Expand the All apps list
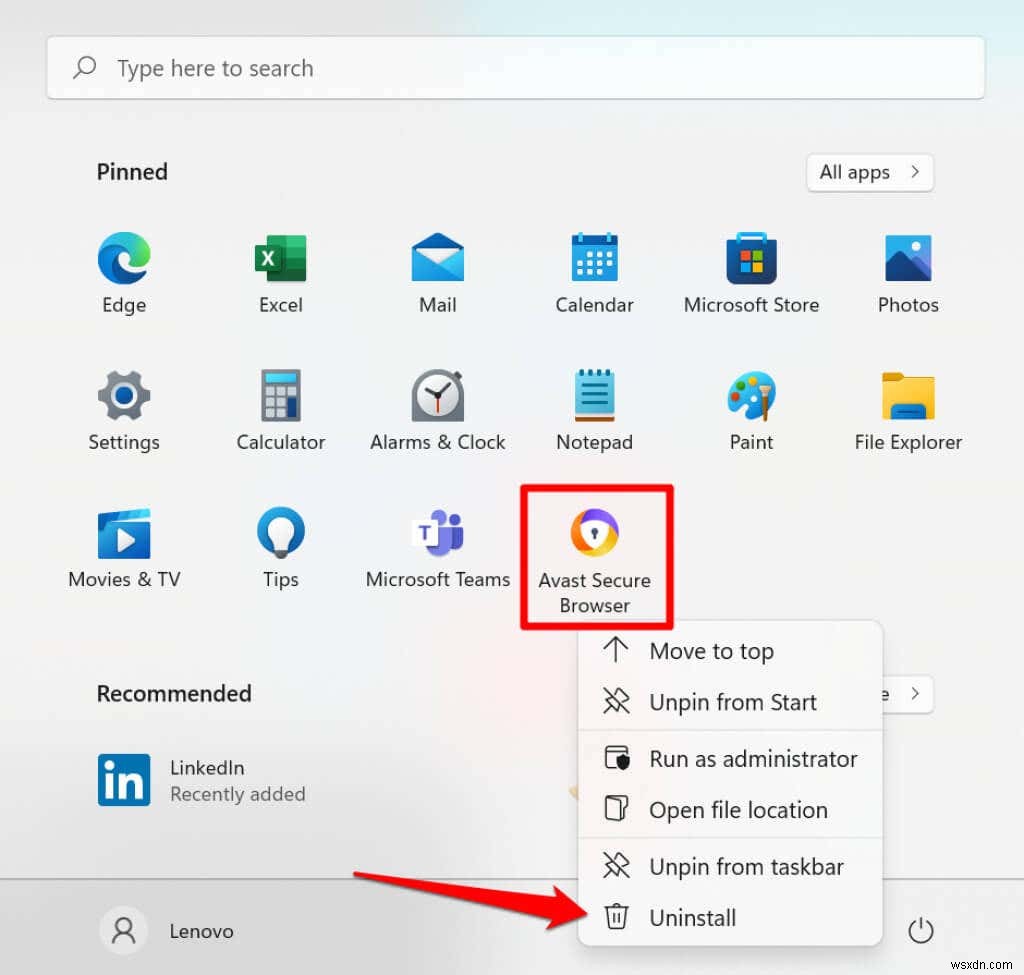 (868, 172)
